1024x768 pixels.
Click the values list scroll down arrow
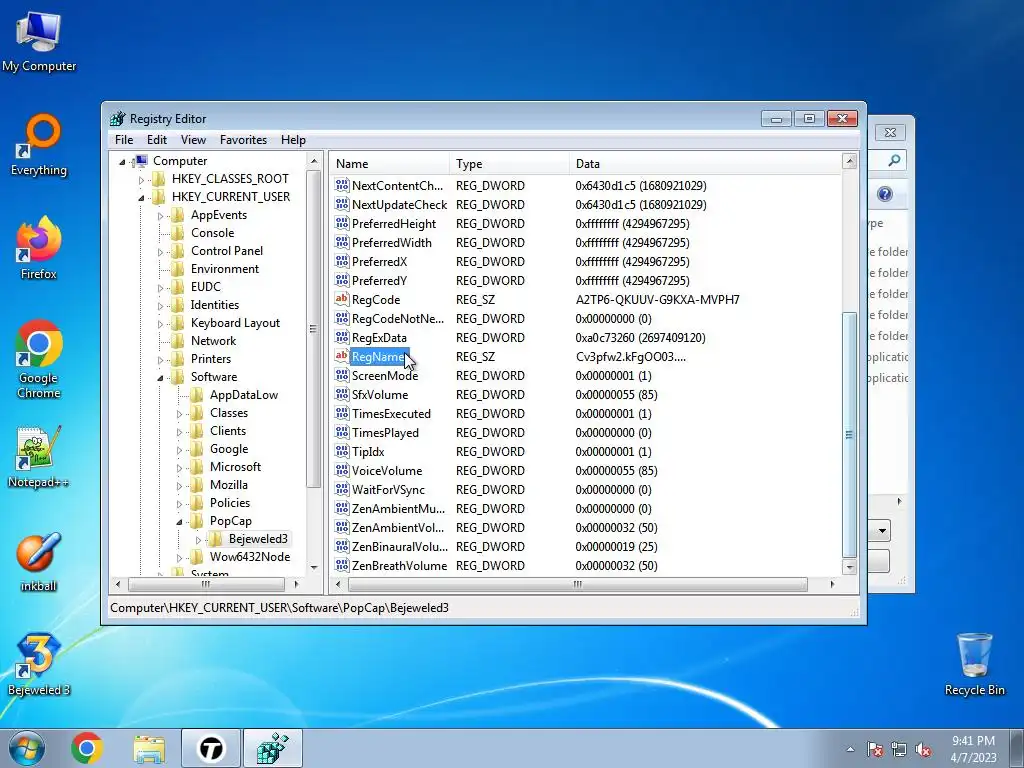(x=849, y=567)
